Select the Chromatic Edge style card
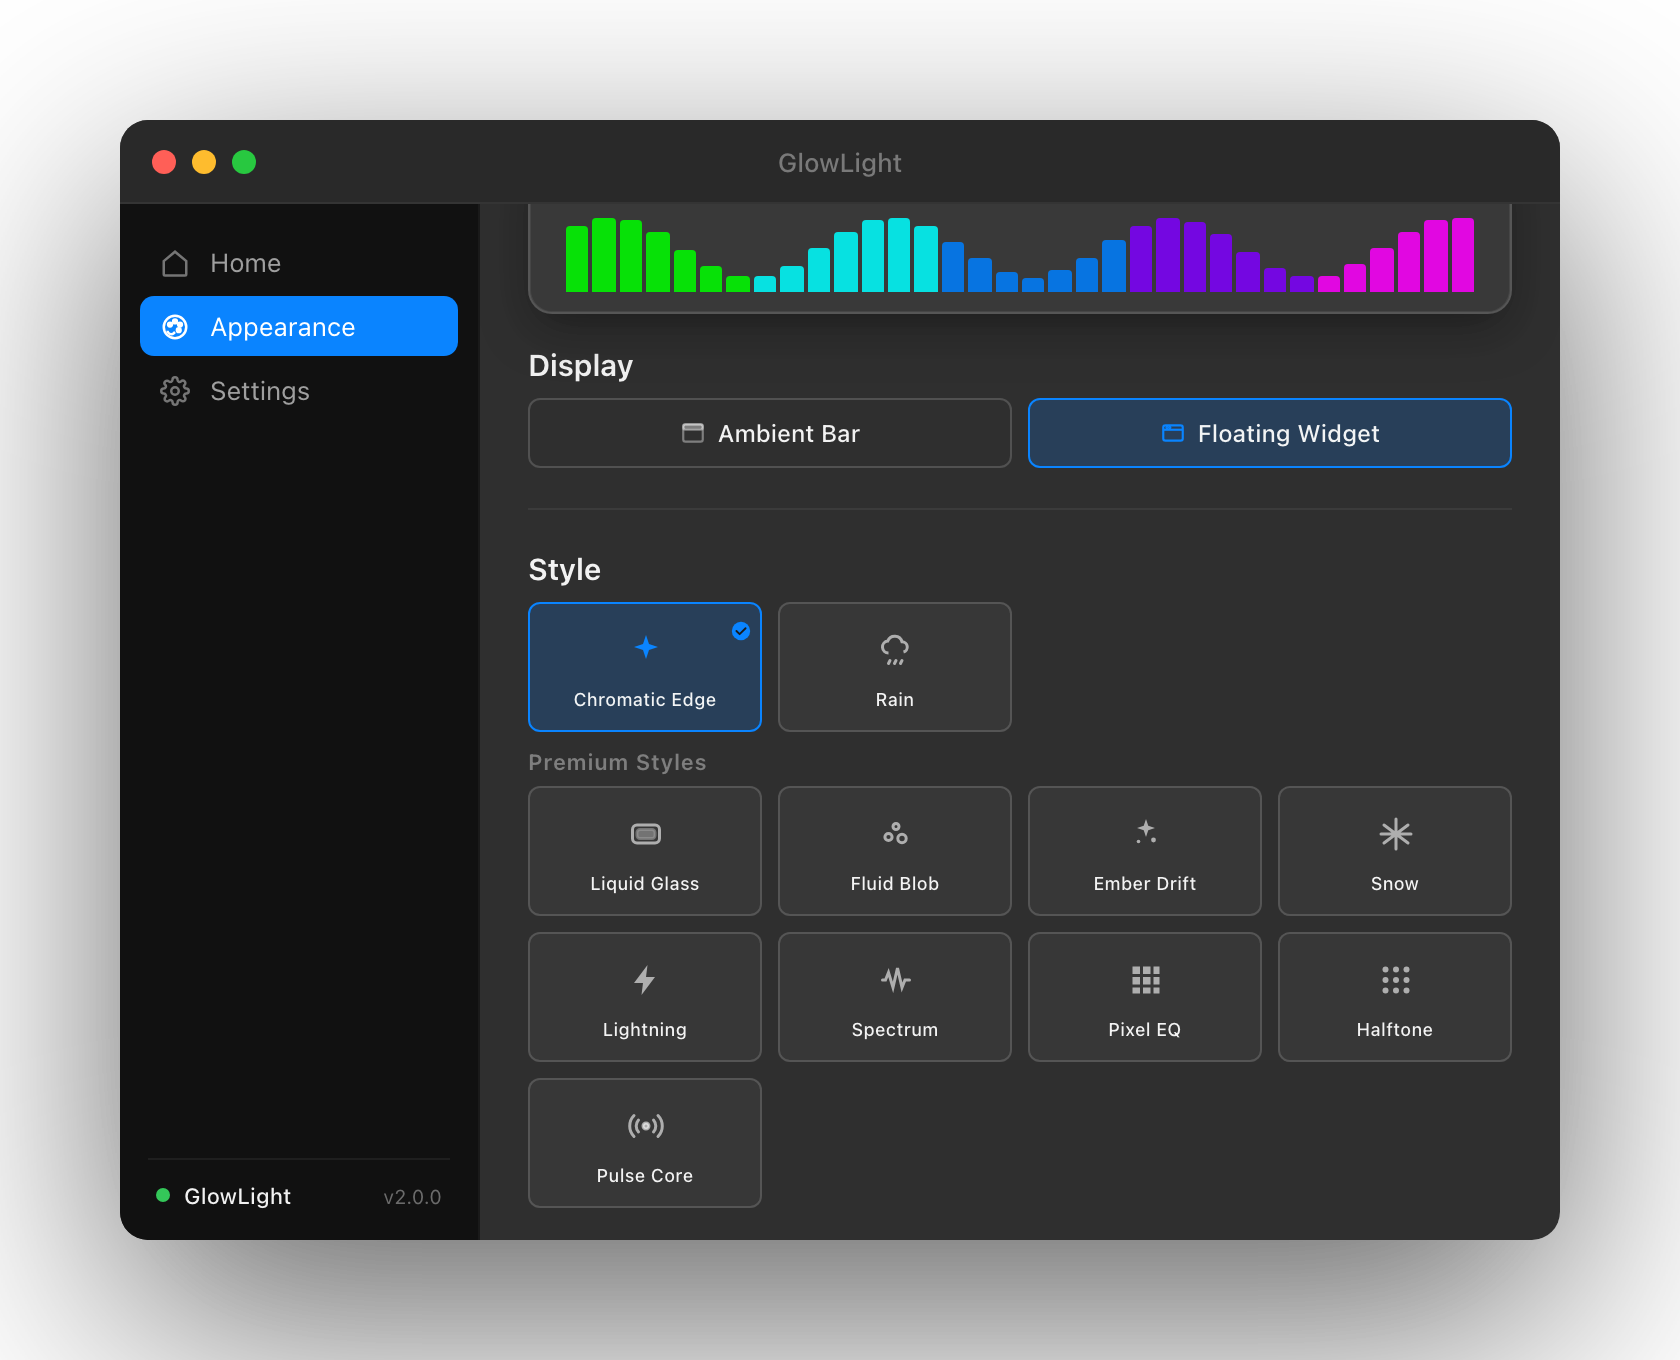 [645, 667]
